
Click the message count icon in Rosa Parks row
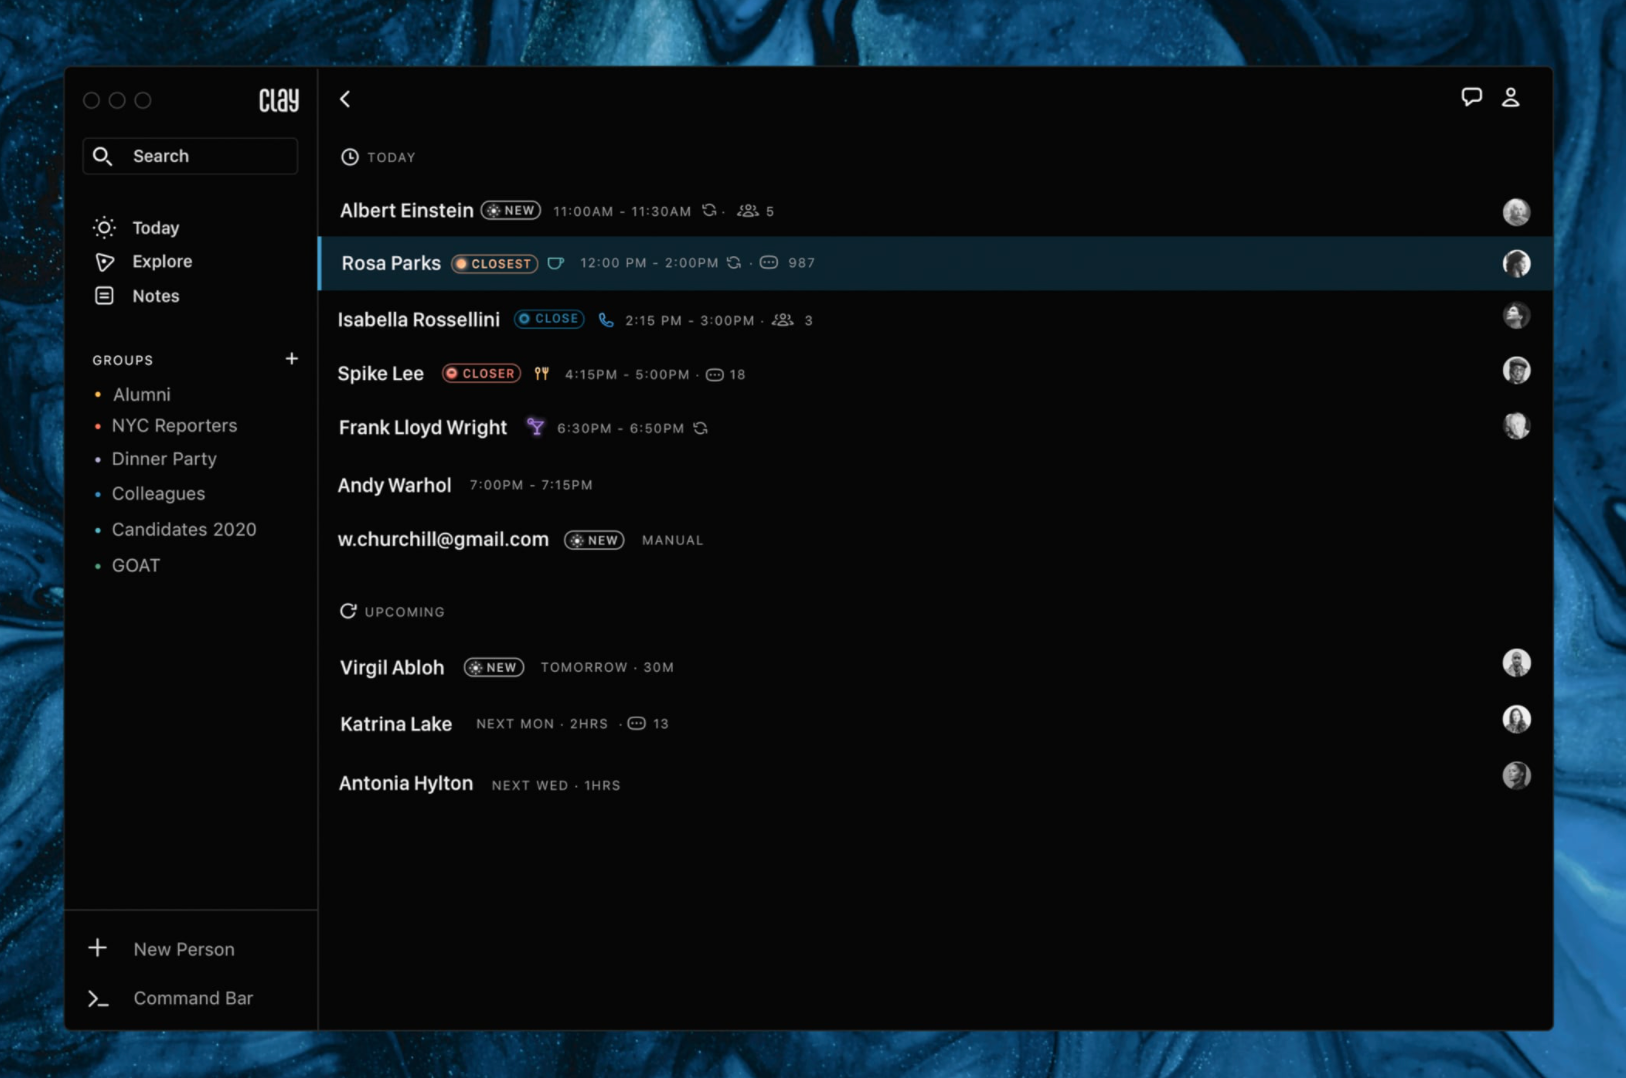tap(768, 263)
